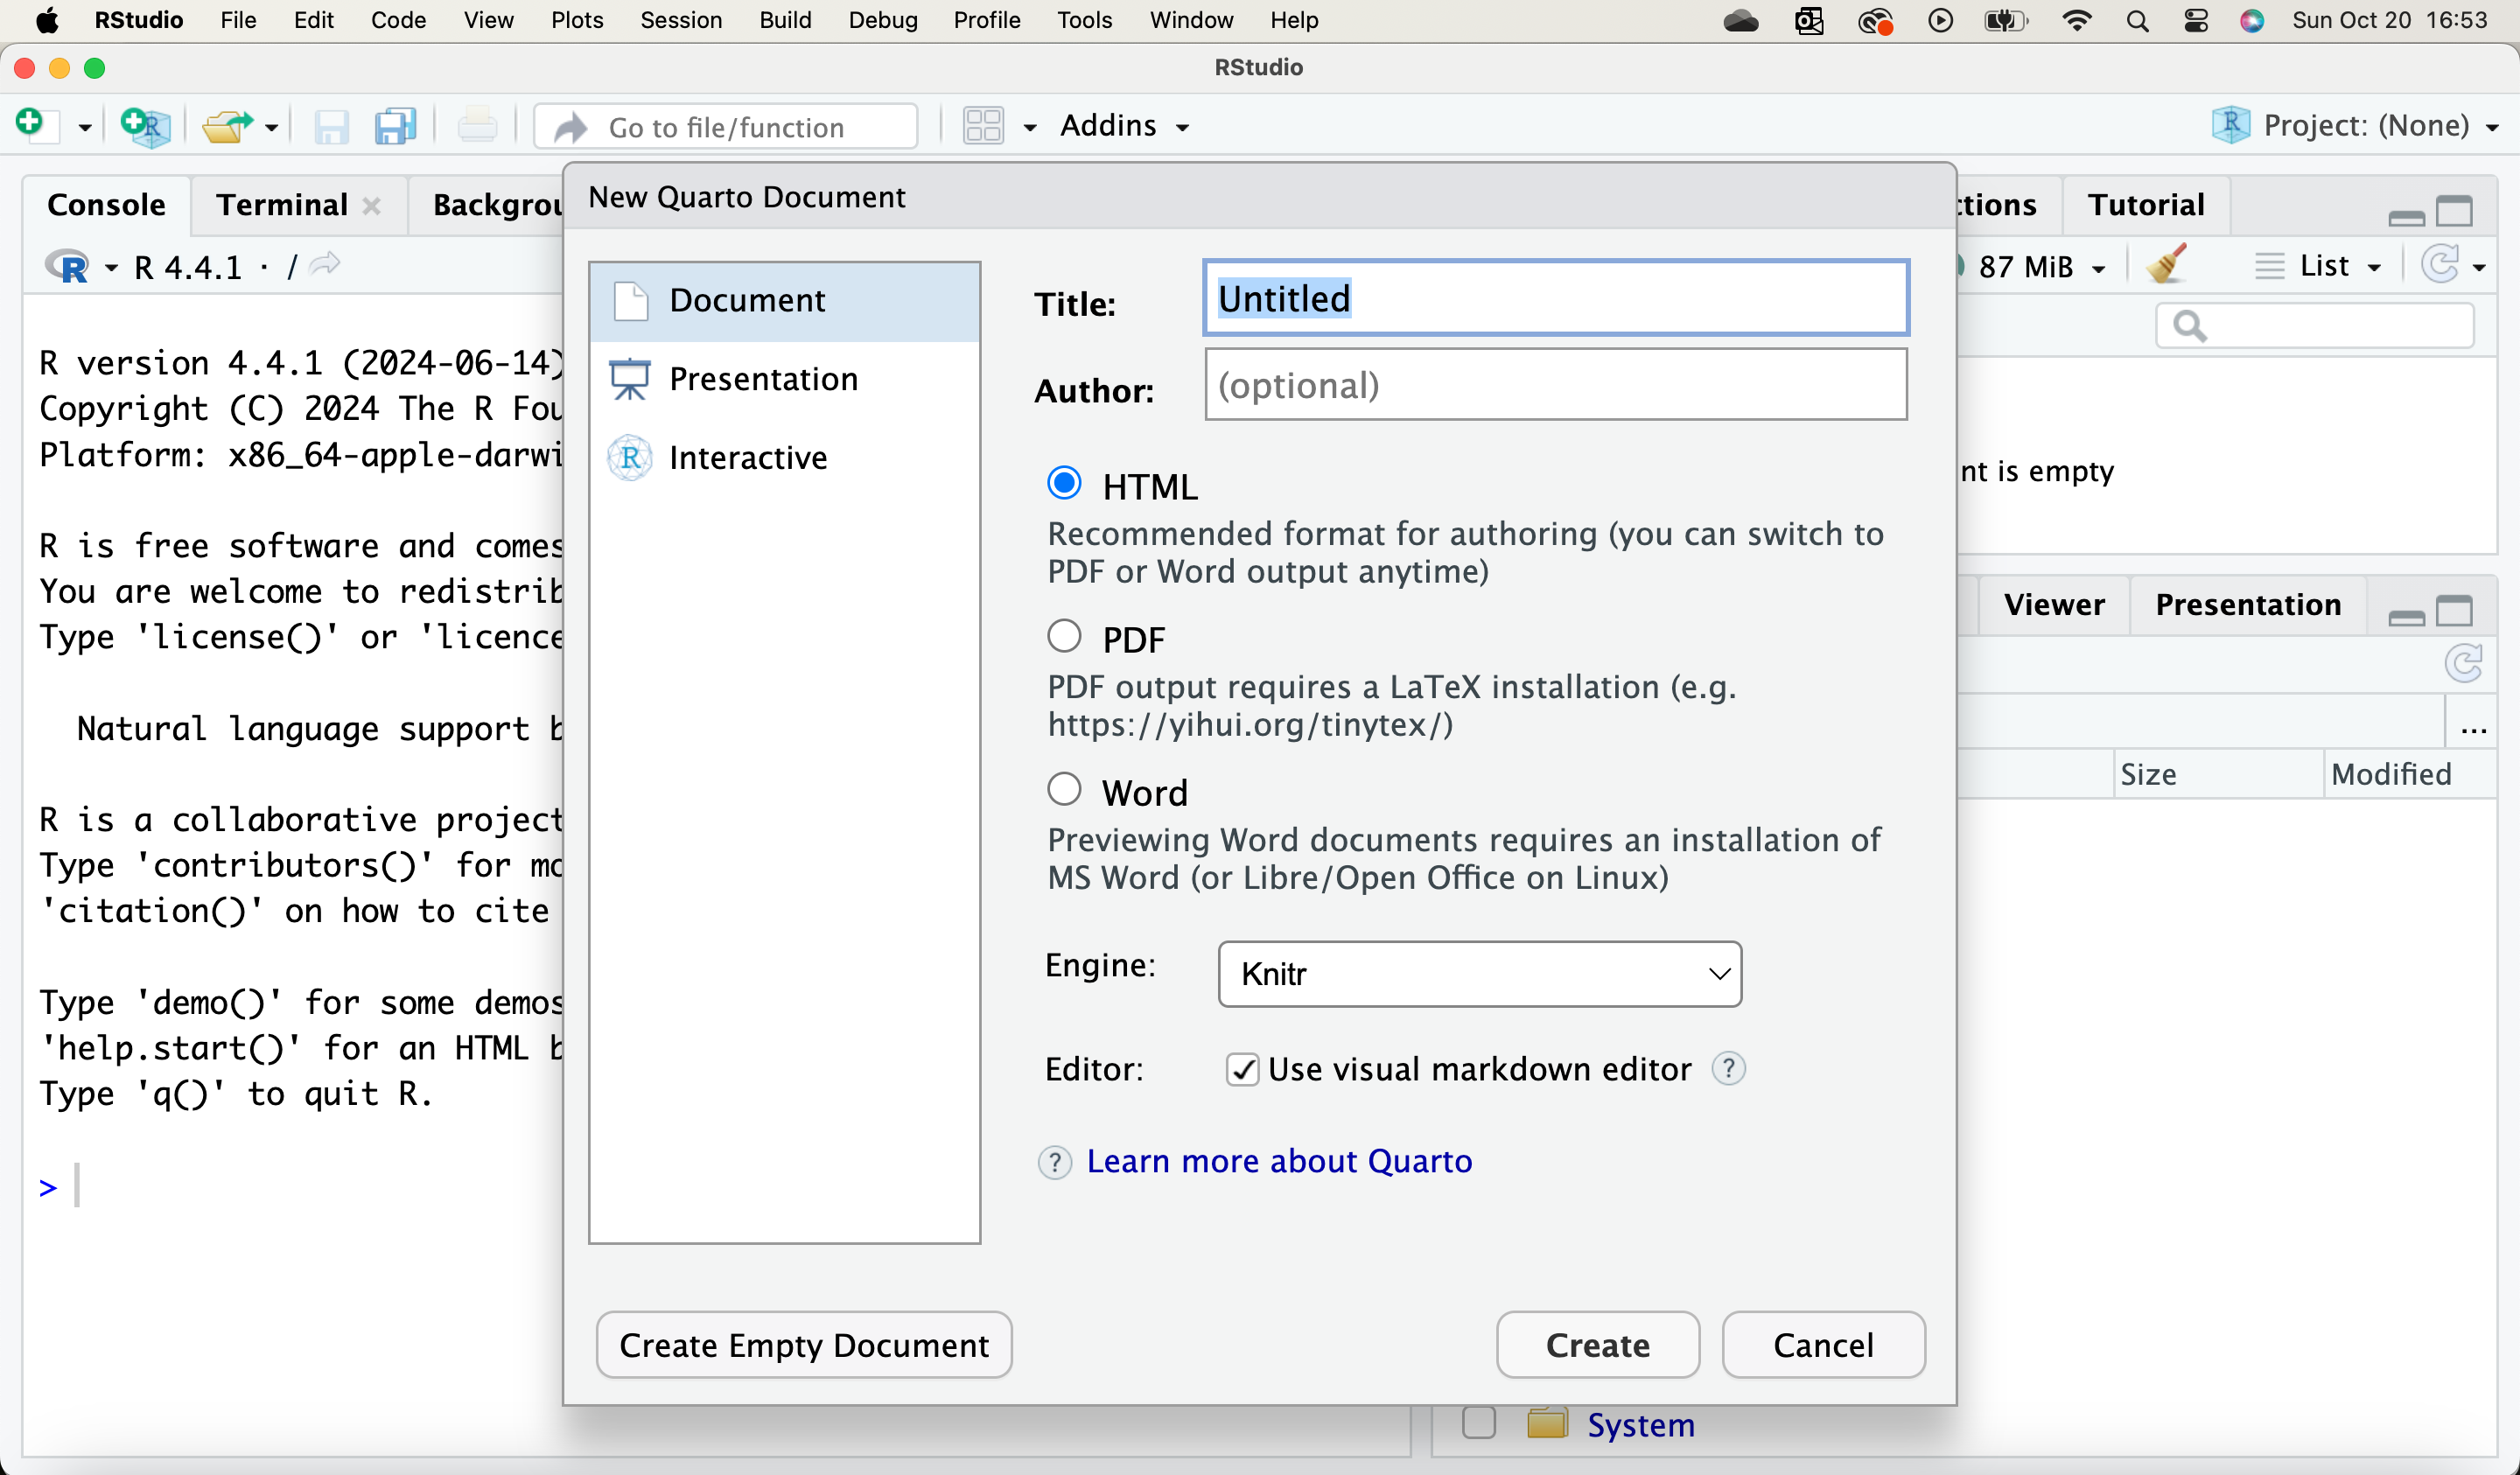The width and height of the screenshot is (2520, 1475).
Task: Click the Siri icon in menu bar
Action: pyautogui.click(x=2251, y=20)
